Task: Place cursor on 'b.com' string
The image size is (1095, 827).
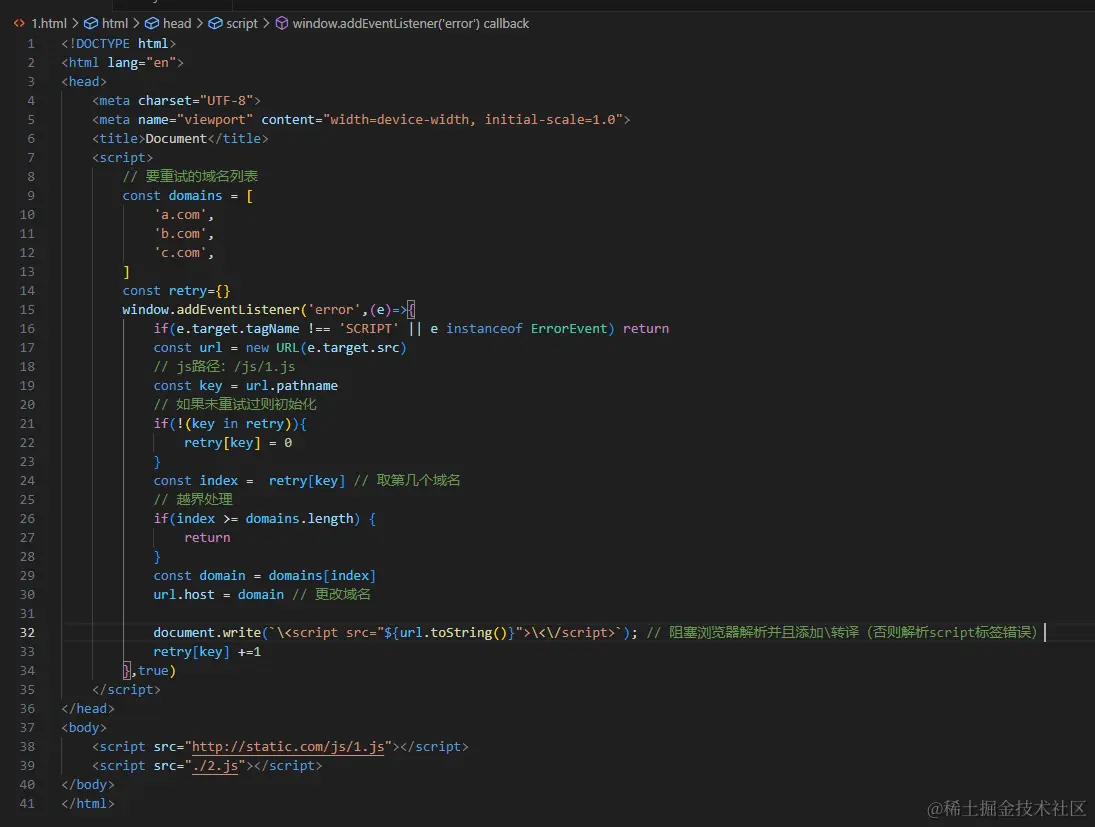Action: point(180,234)
